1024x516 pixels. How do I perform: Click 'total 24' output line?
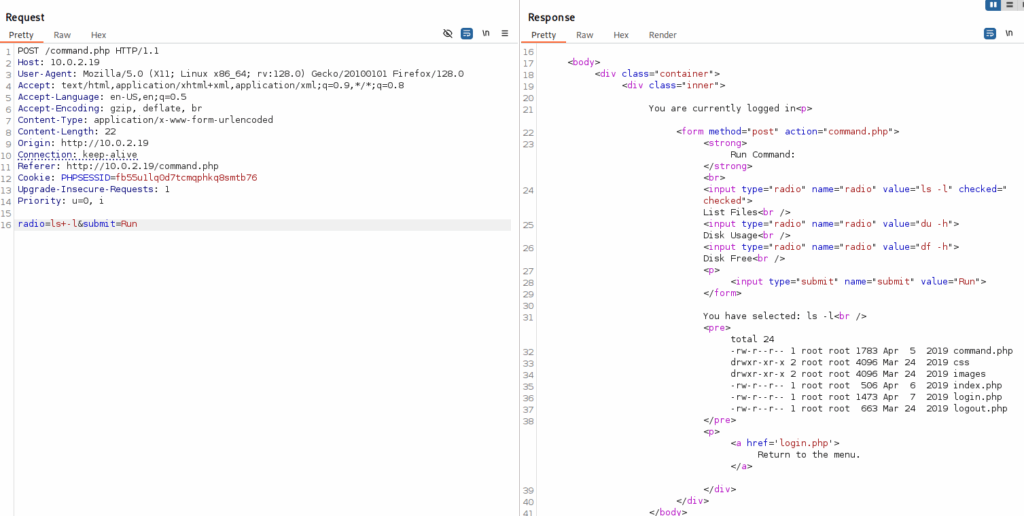[752, 340]
